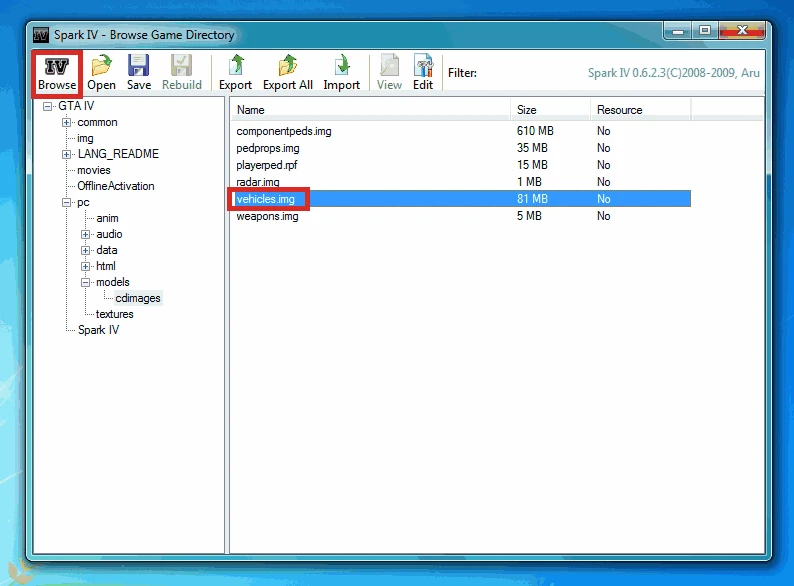
Task: Select the audio folder label
Action: 109,235
